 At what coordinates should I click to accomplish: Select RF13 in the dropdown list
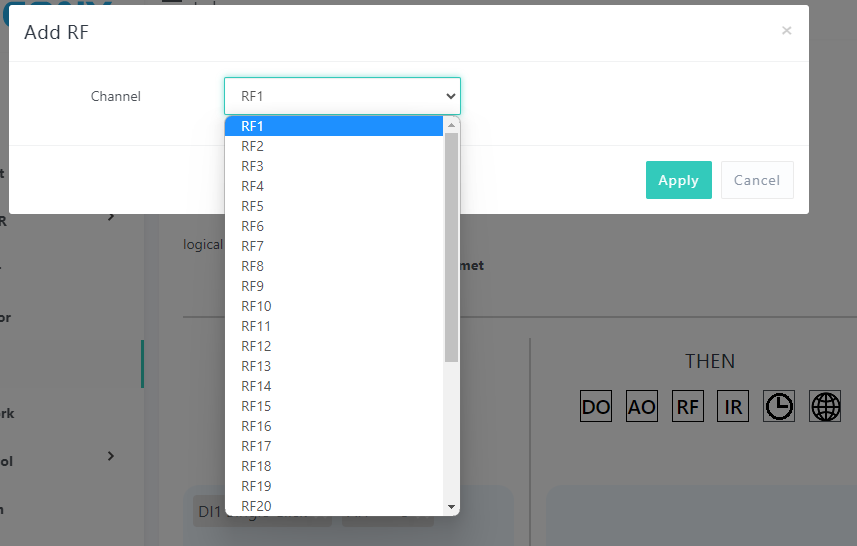(x=256, y=366)
